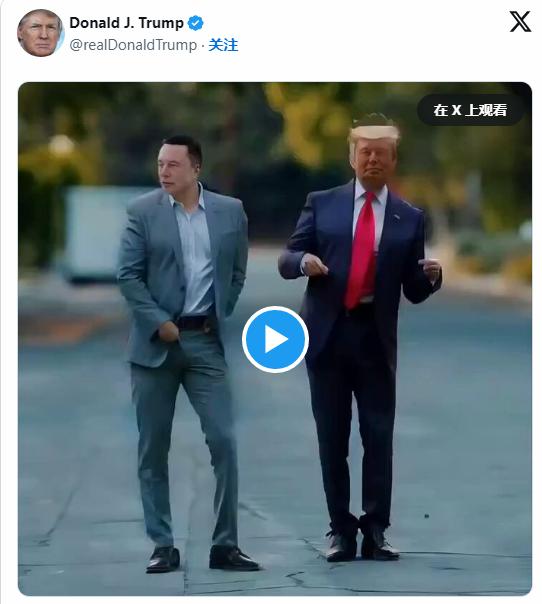Image resolution: width=542 pixels, height=604 pixels.
Task: Click the dot separator next to 关注
Action: [x=203, y=45]
